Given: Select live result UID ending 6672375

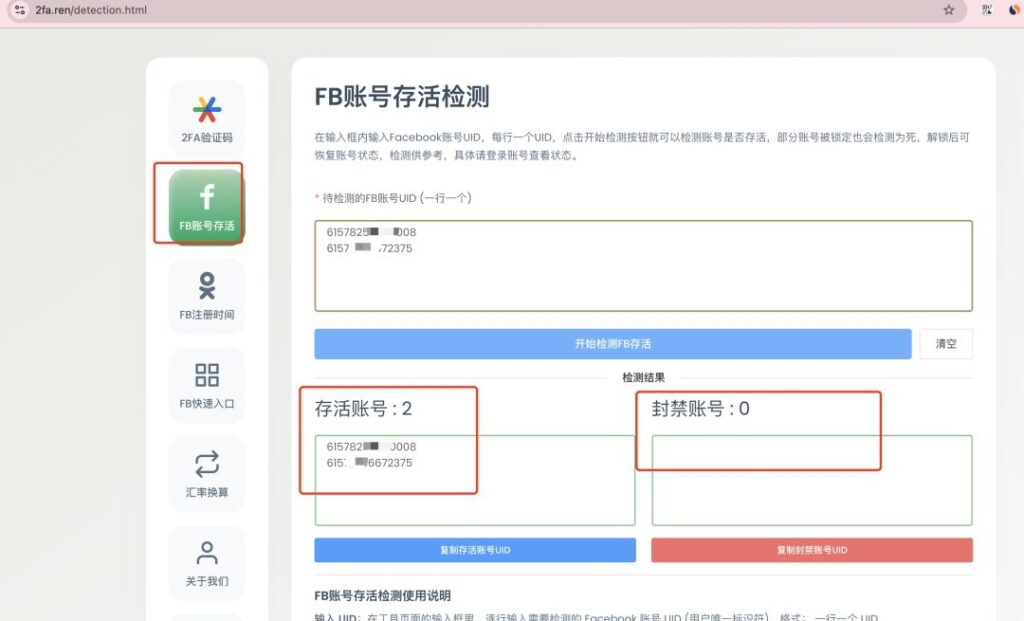Looking at the screenshot, I should 369,463.
